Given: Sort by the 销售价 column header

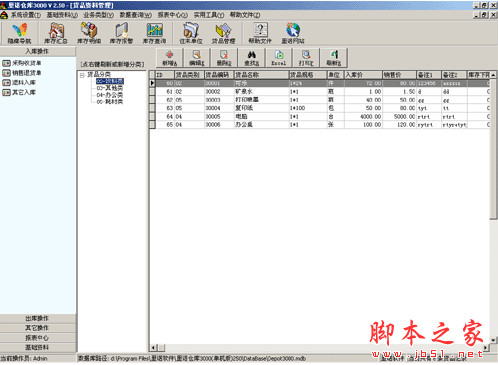Looking at the screenshot, I should click(399, 75).
